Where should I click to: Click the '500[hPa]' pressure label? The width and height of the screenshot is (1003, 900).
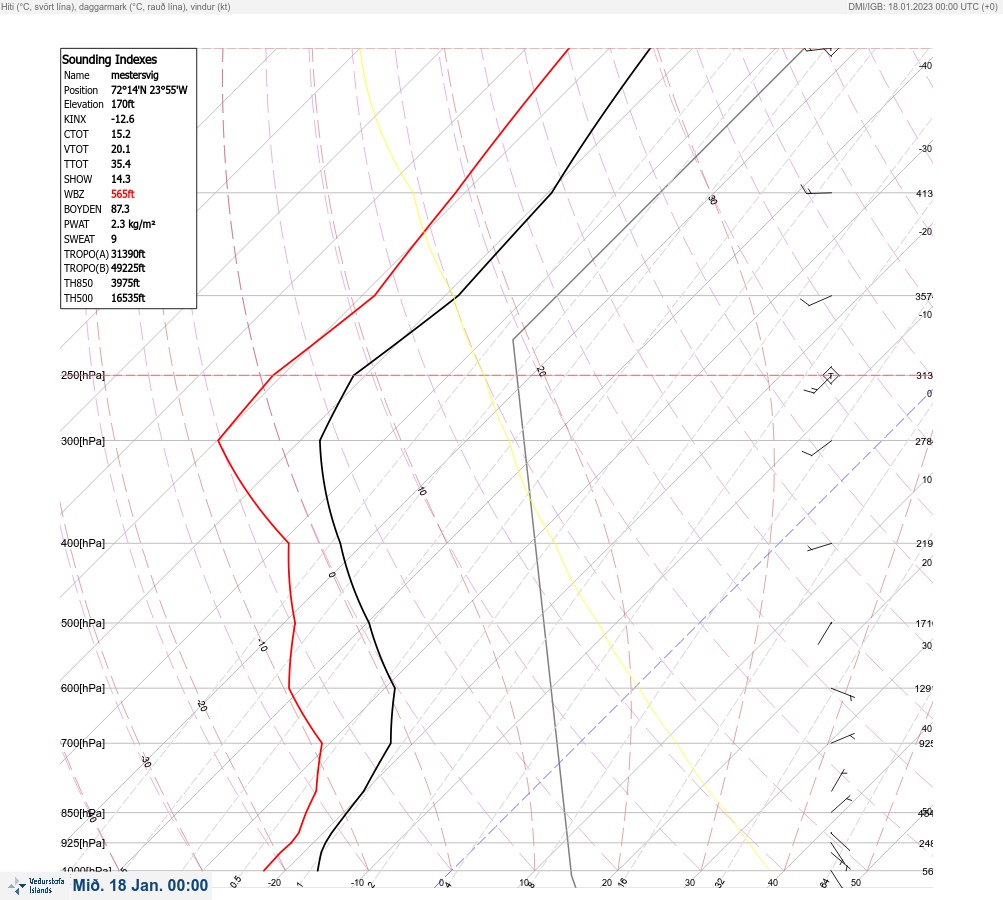tap(83, 623)
